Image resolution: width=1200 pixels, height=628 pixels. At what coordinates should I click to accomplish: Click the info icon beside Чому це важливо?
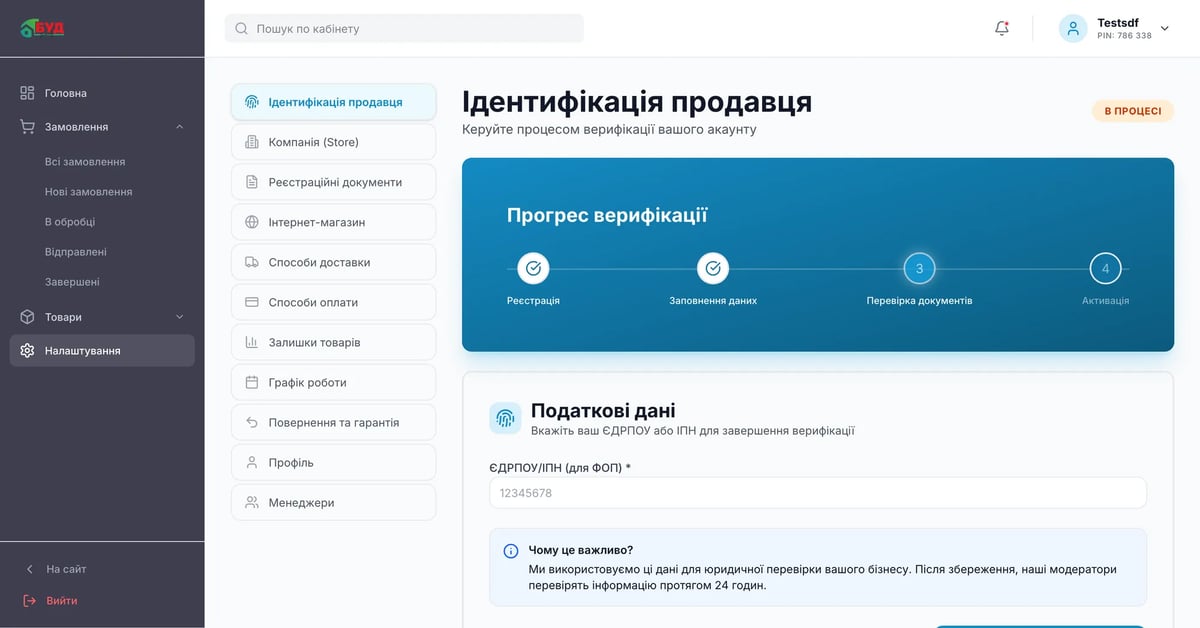click(x=511, y=551)
